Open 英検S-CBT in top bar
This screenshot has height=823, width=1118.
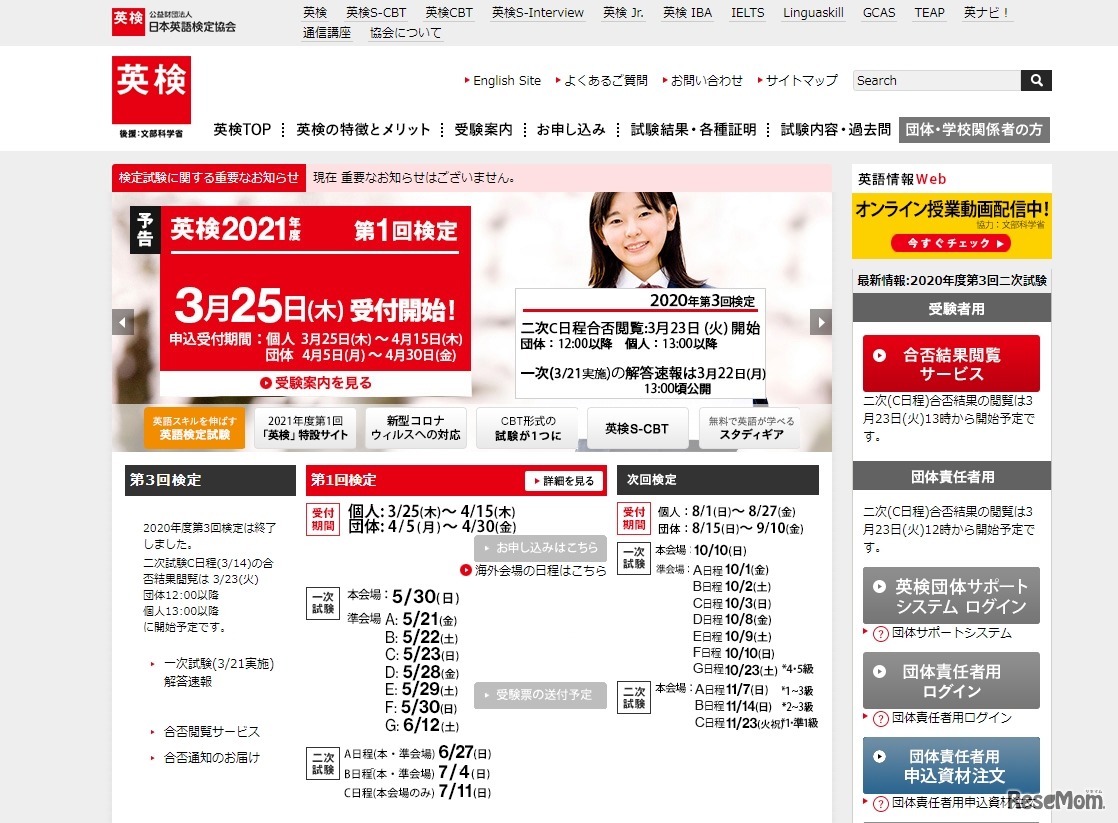pos(376,13)
